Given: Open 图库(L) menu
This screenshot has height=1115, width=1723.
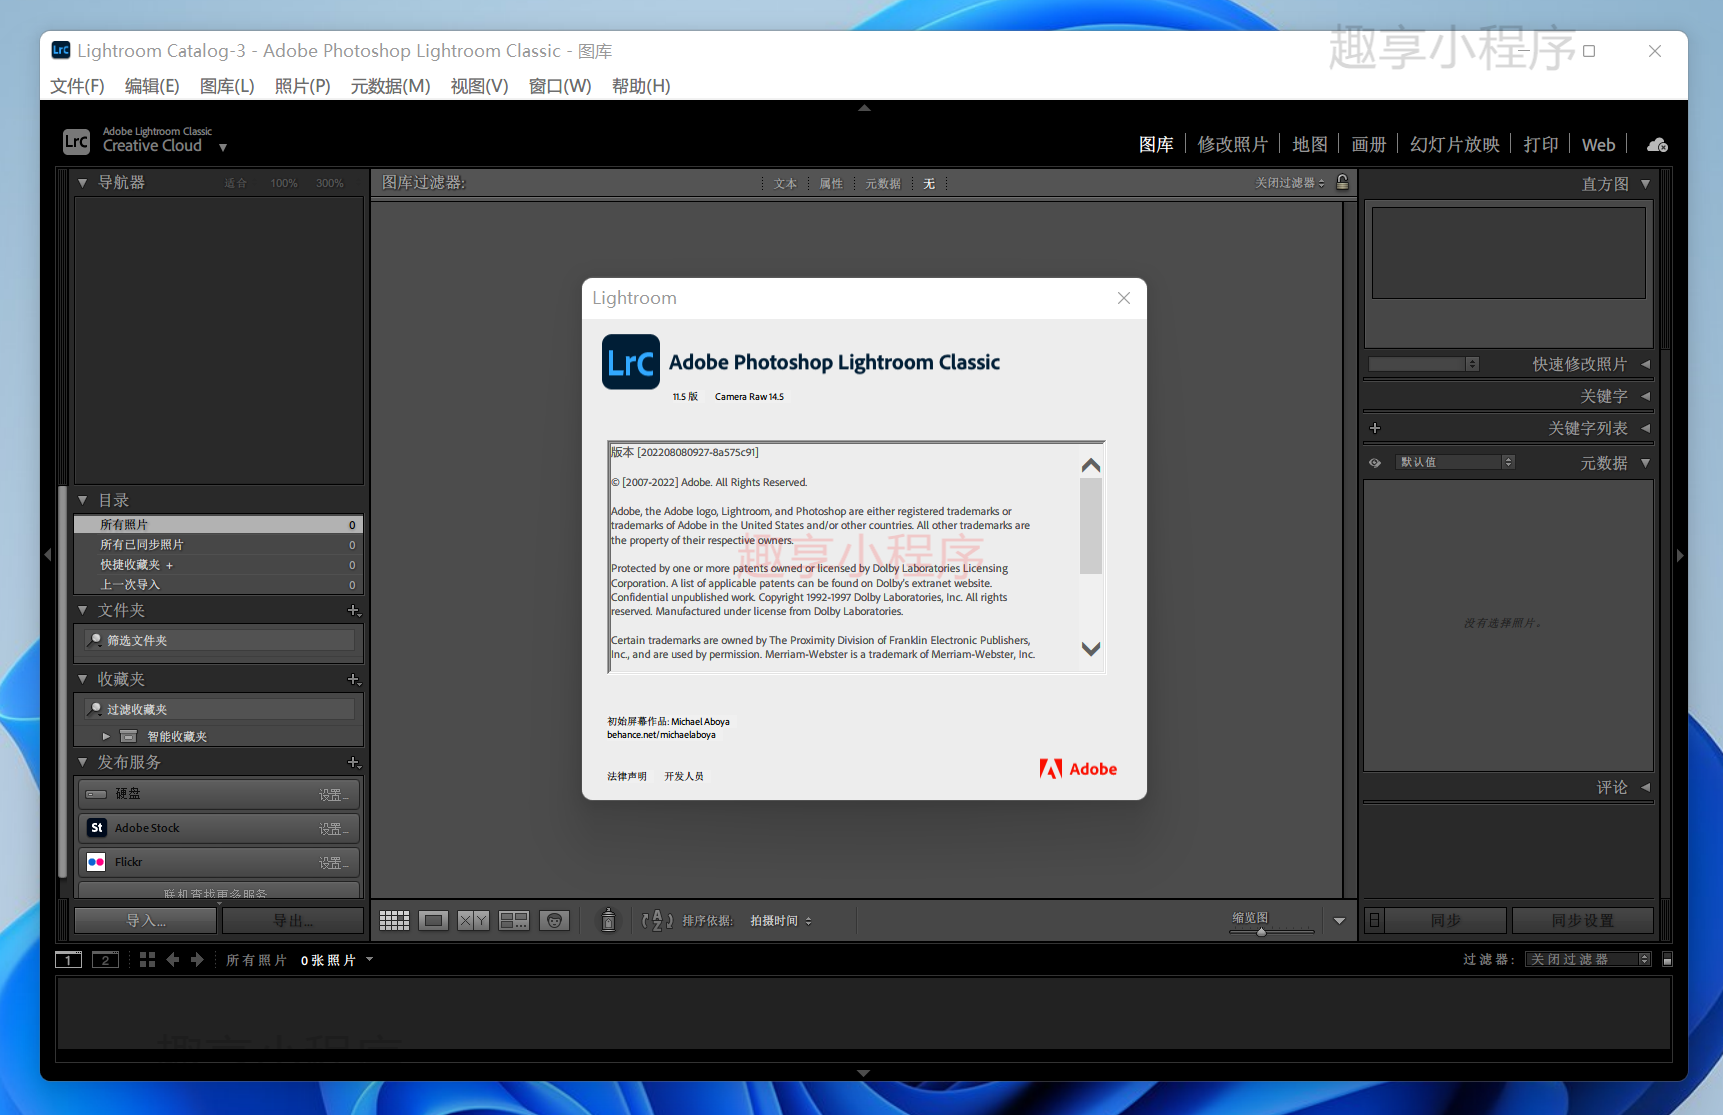Looking at the screenshot, I should [227, 86].
